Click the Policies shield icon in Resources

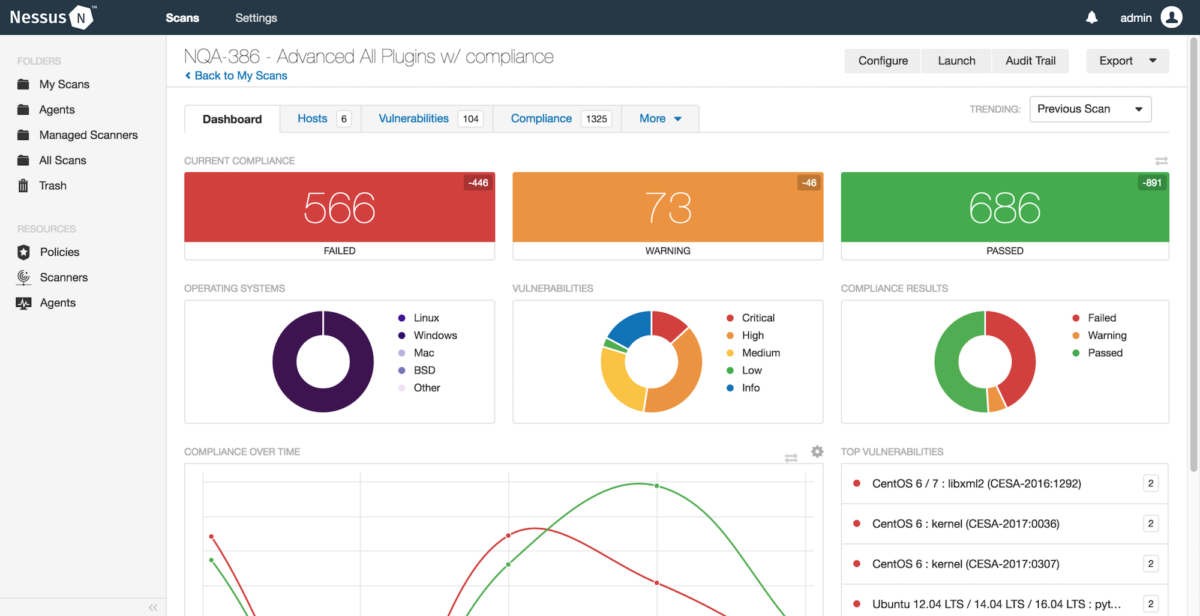[24, 252]
